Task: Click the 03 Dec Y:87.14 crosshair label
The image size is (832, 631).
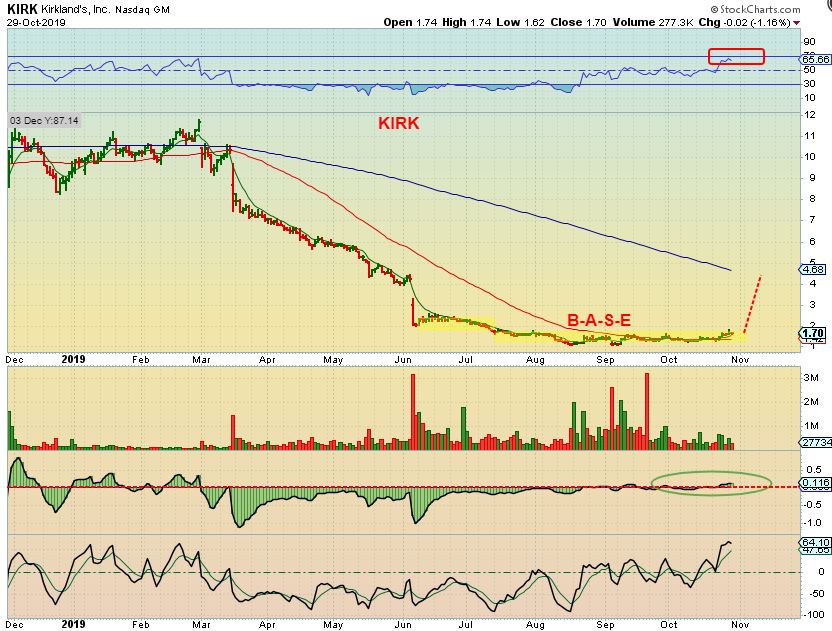Action: pyautogui.click(x=44, y=120)
